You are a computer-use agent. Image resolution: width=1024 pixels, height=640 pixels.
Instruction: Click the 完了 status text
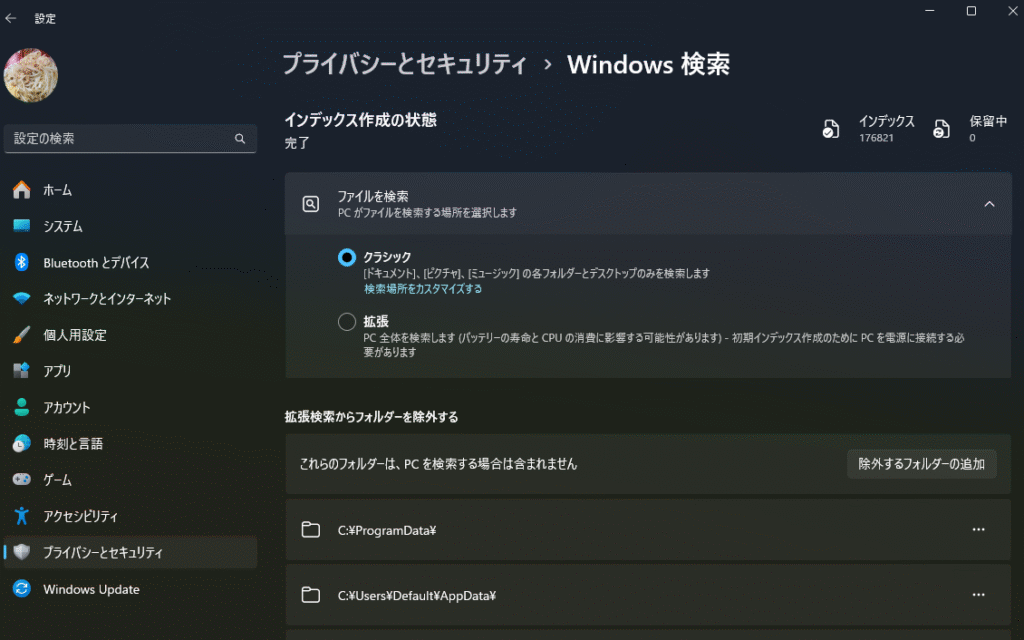coord(297,143)
